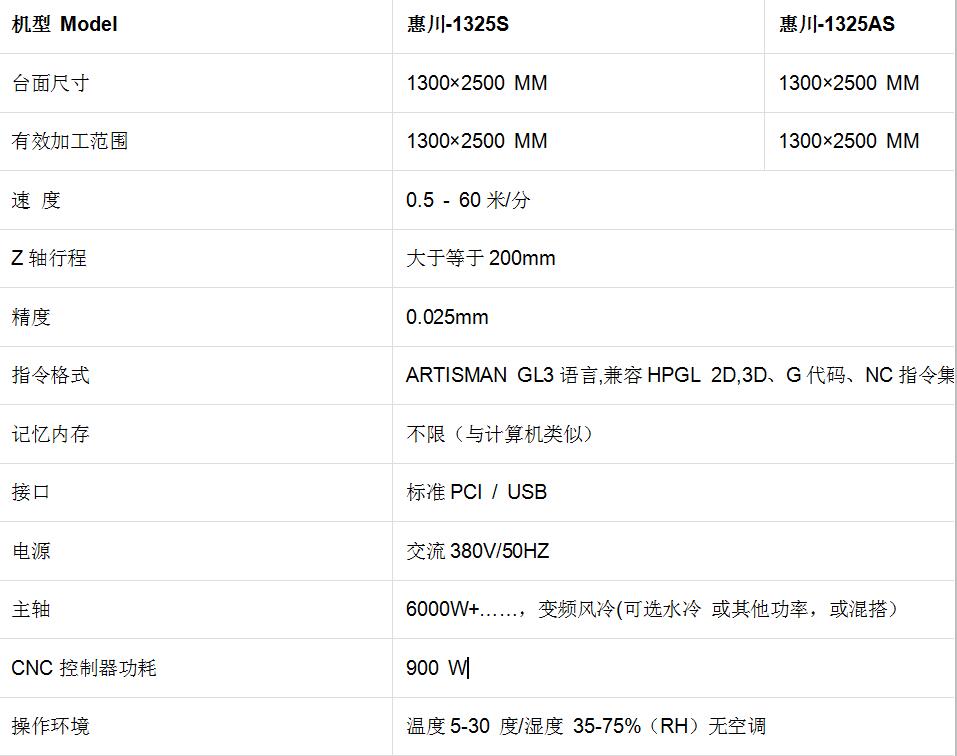The width and height of the screenshot is (957, 756).
Task: Click the 惠川-1325AS column header
Action: (837, 25)
